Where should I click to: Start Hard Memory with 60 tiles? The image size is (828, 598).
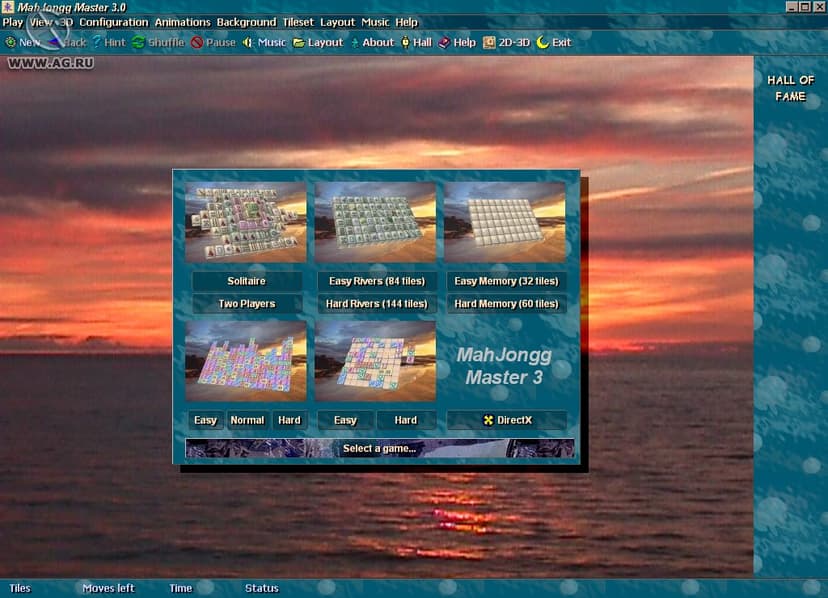(506, 304)
